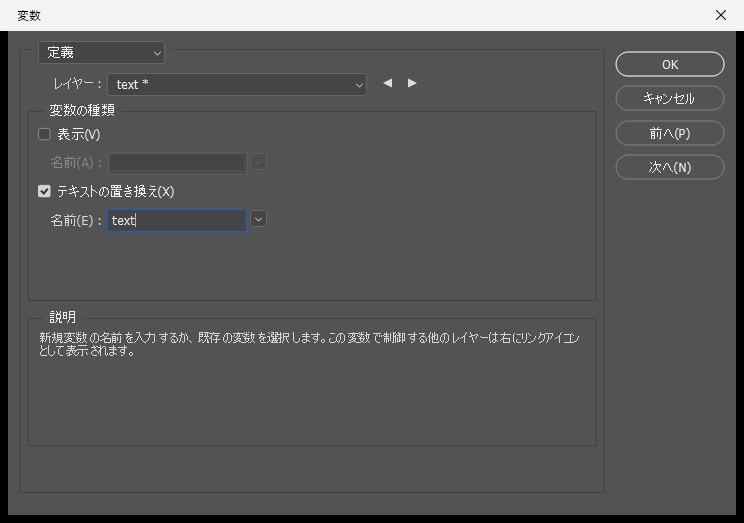744x523 pixels.
Task: Click the 名前(A) name input field
Action: coord(177,163)
